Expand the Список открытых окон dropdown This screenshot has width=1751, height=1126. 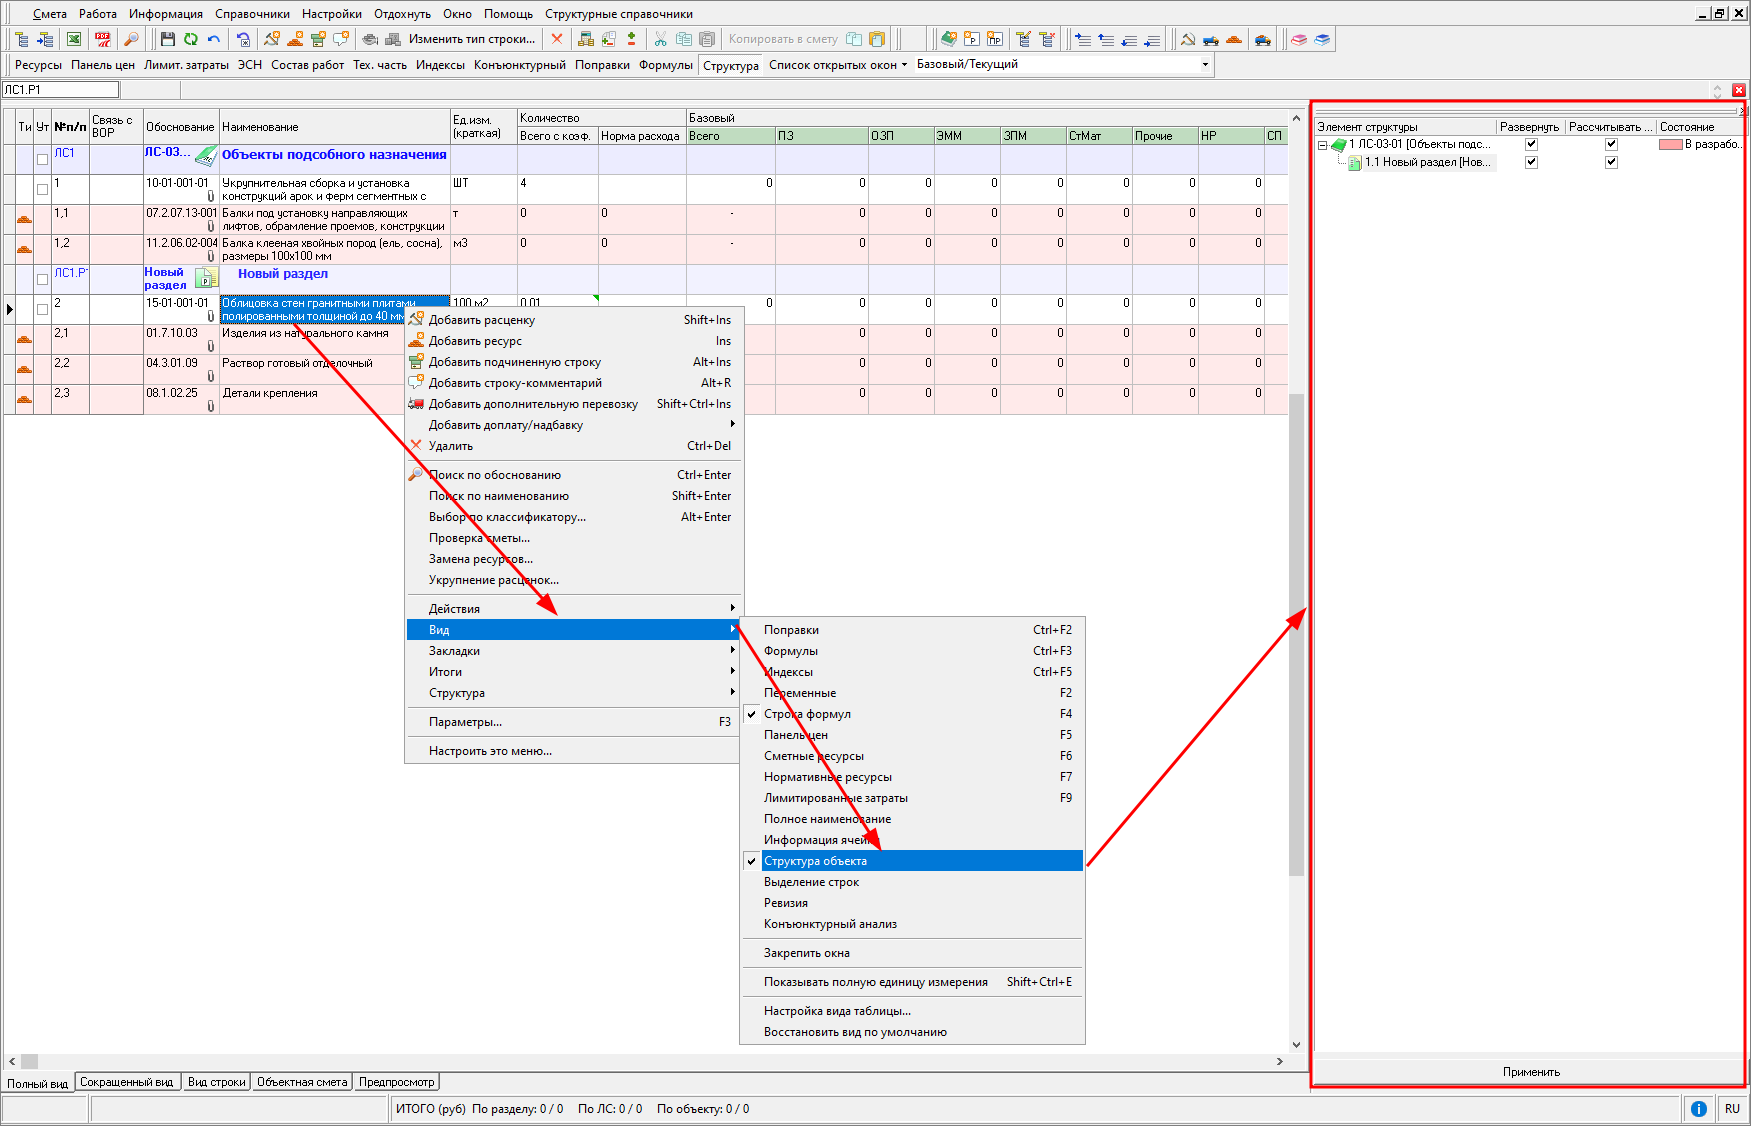[x=838, y=65]
